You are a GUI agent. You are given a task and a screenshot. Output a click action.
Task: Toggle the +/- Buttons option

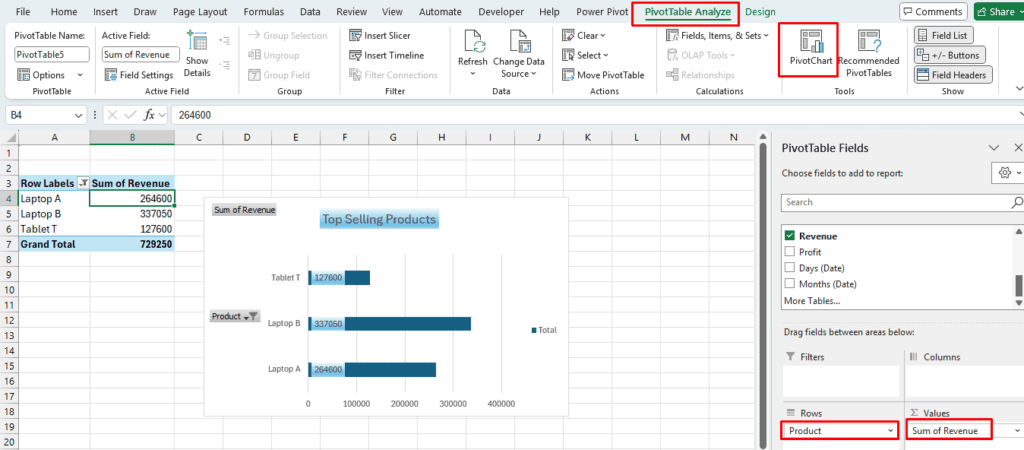pyautogui.click(x=950, y=55)
